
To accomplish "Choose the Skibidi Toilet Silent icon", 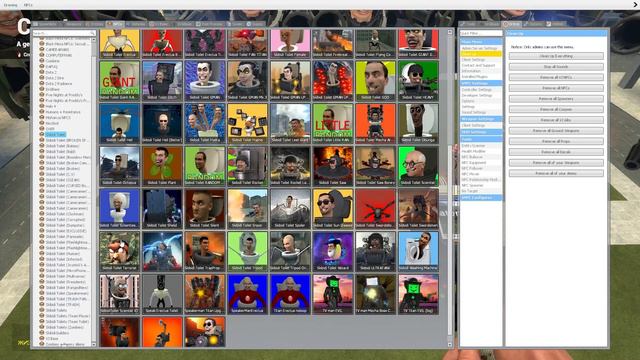I will tap(204, 209).
